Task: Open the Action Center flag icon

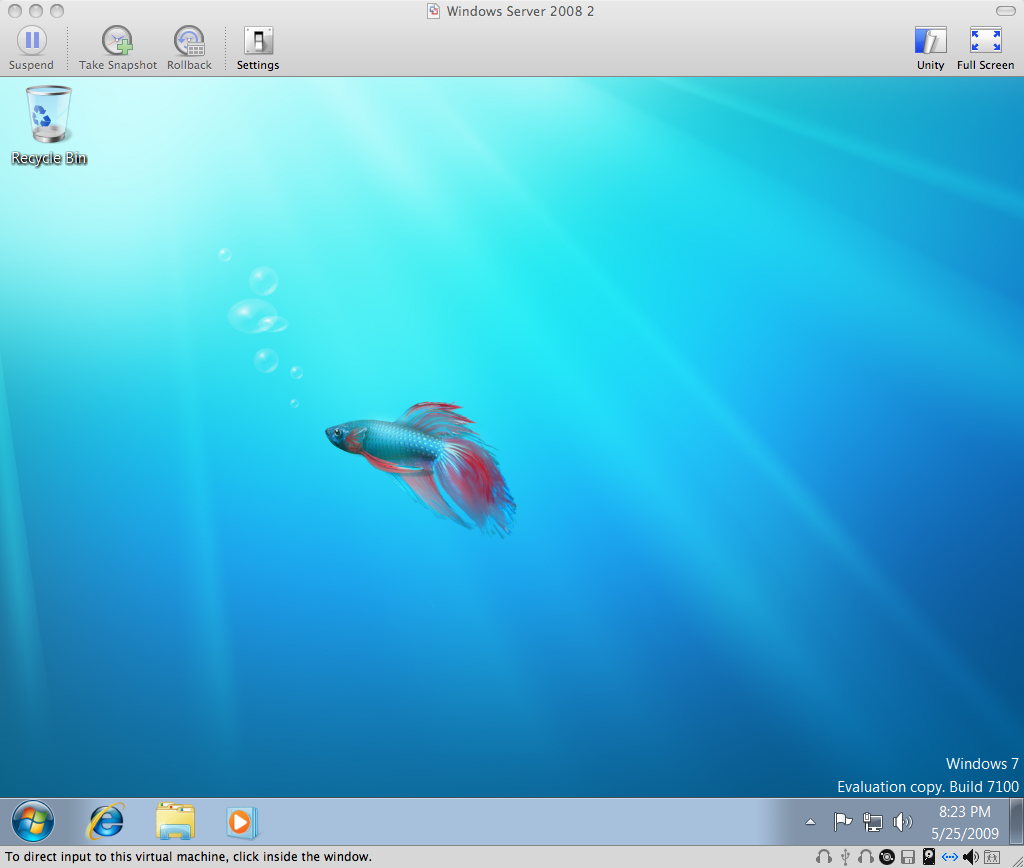Action: [842, 822]
